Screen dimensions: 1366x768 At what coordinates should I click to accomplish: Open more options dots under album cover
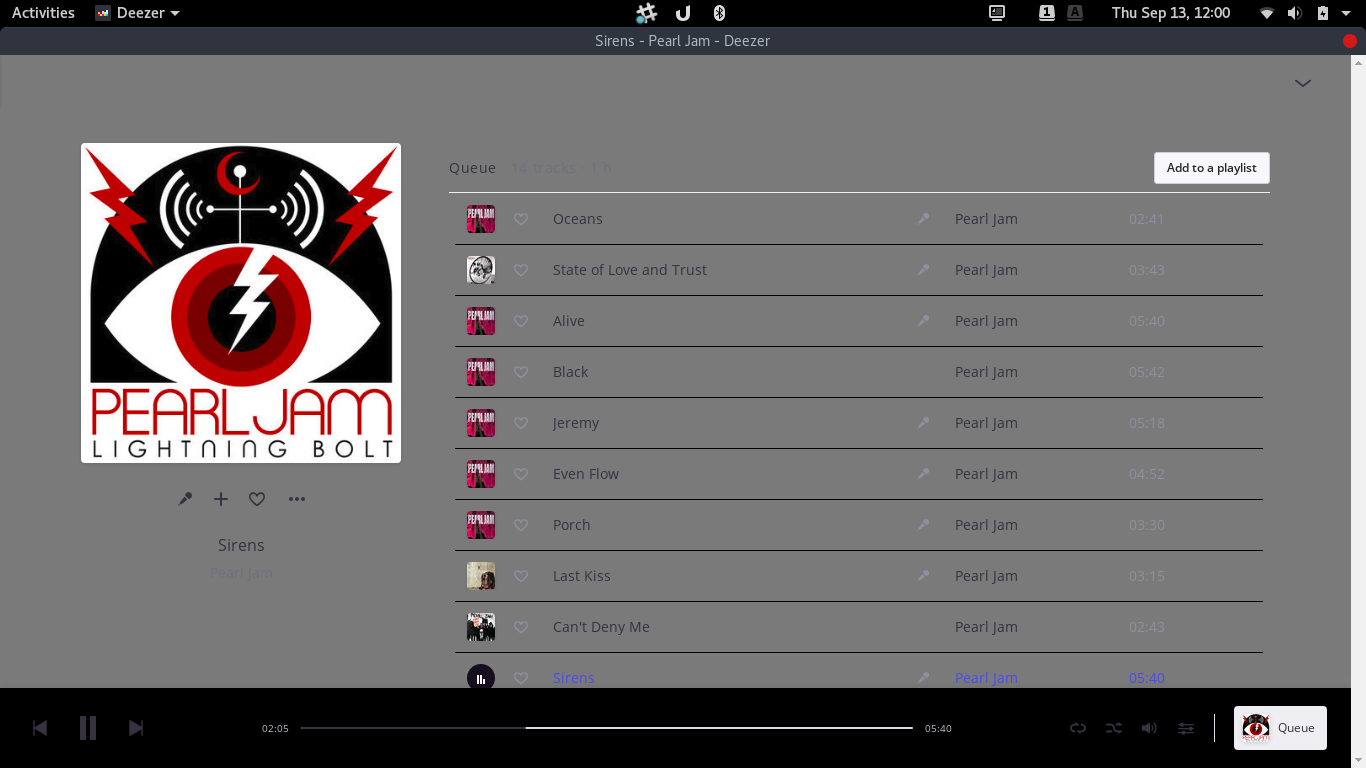(297, 499)
